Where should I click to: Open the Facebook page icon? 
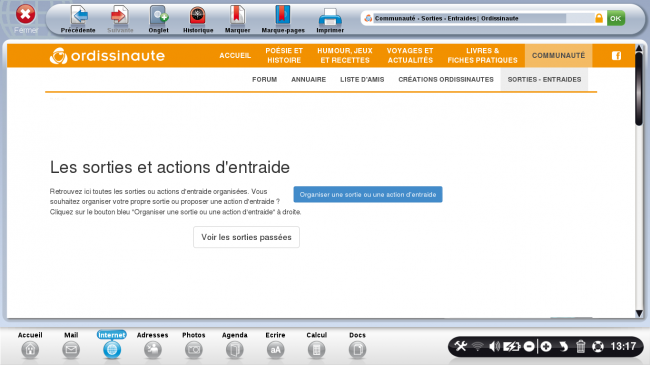click(616, 56)
